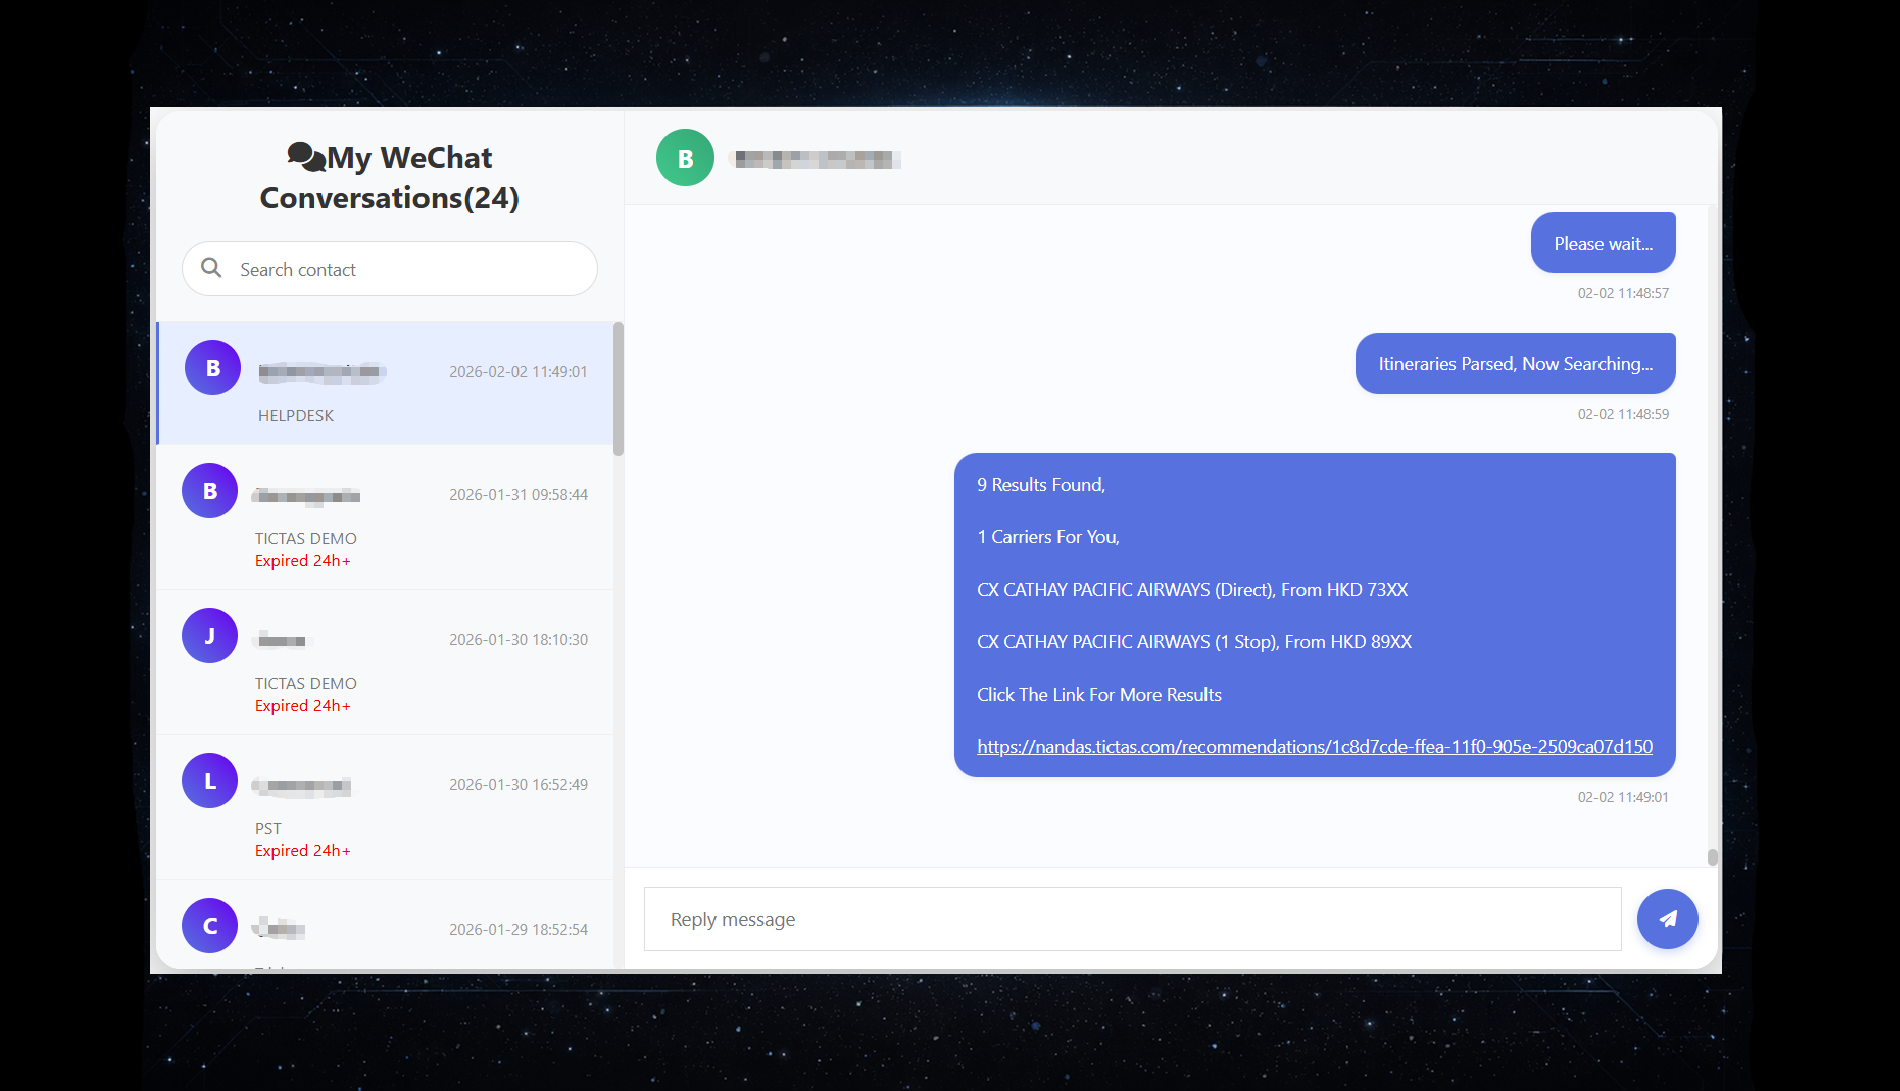Click the conversation list scrollbar
The height and width of the screenshot is (1091, 1900).
(618, 389)
